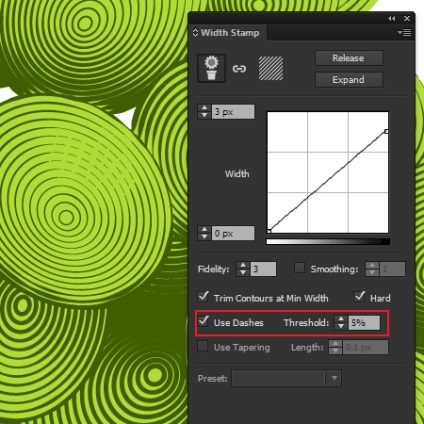Uncheck Trim Contours at Min Width

tap(203, 296)
